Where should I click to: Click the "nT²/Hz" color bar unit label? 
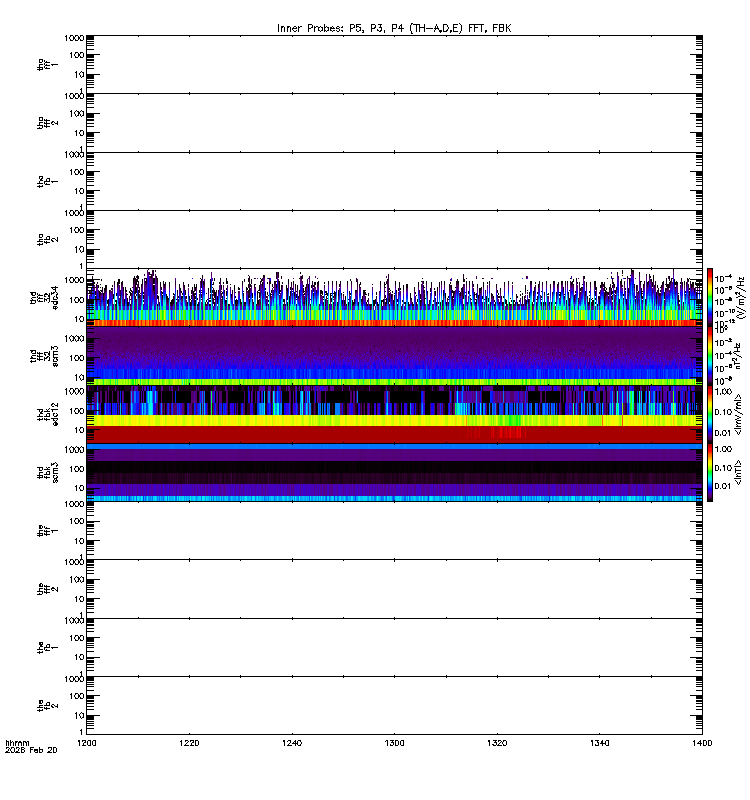(x=738, y=356)
